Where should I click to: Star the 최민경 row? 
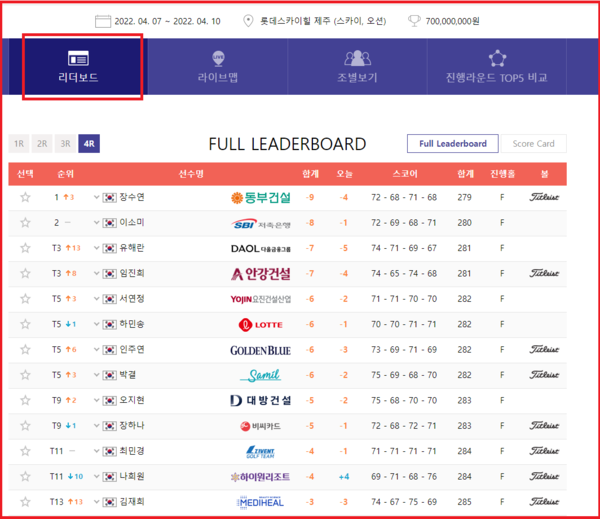click(25, 451)
